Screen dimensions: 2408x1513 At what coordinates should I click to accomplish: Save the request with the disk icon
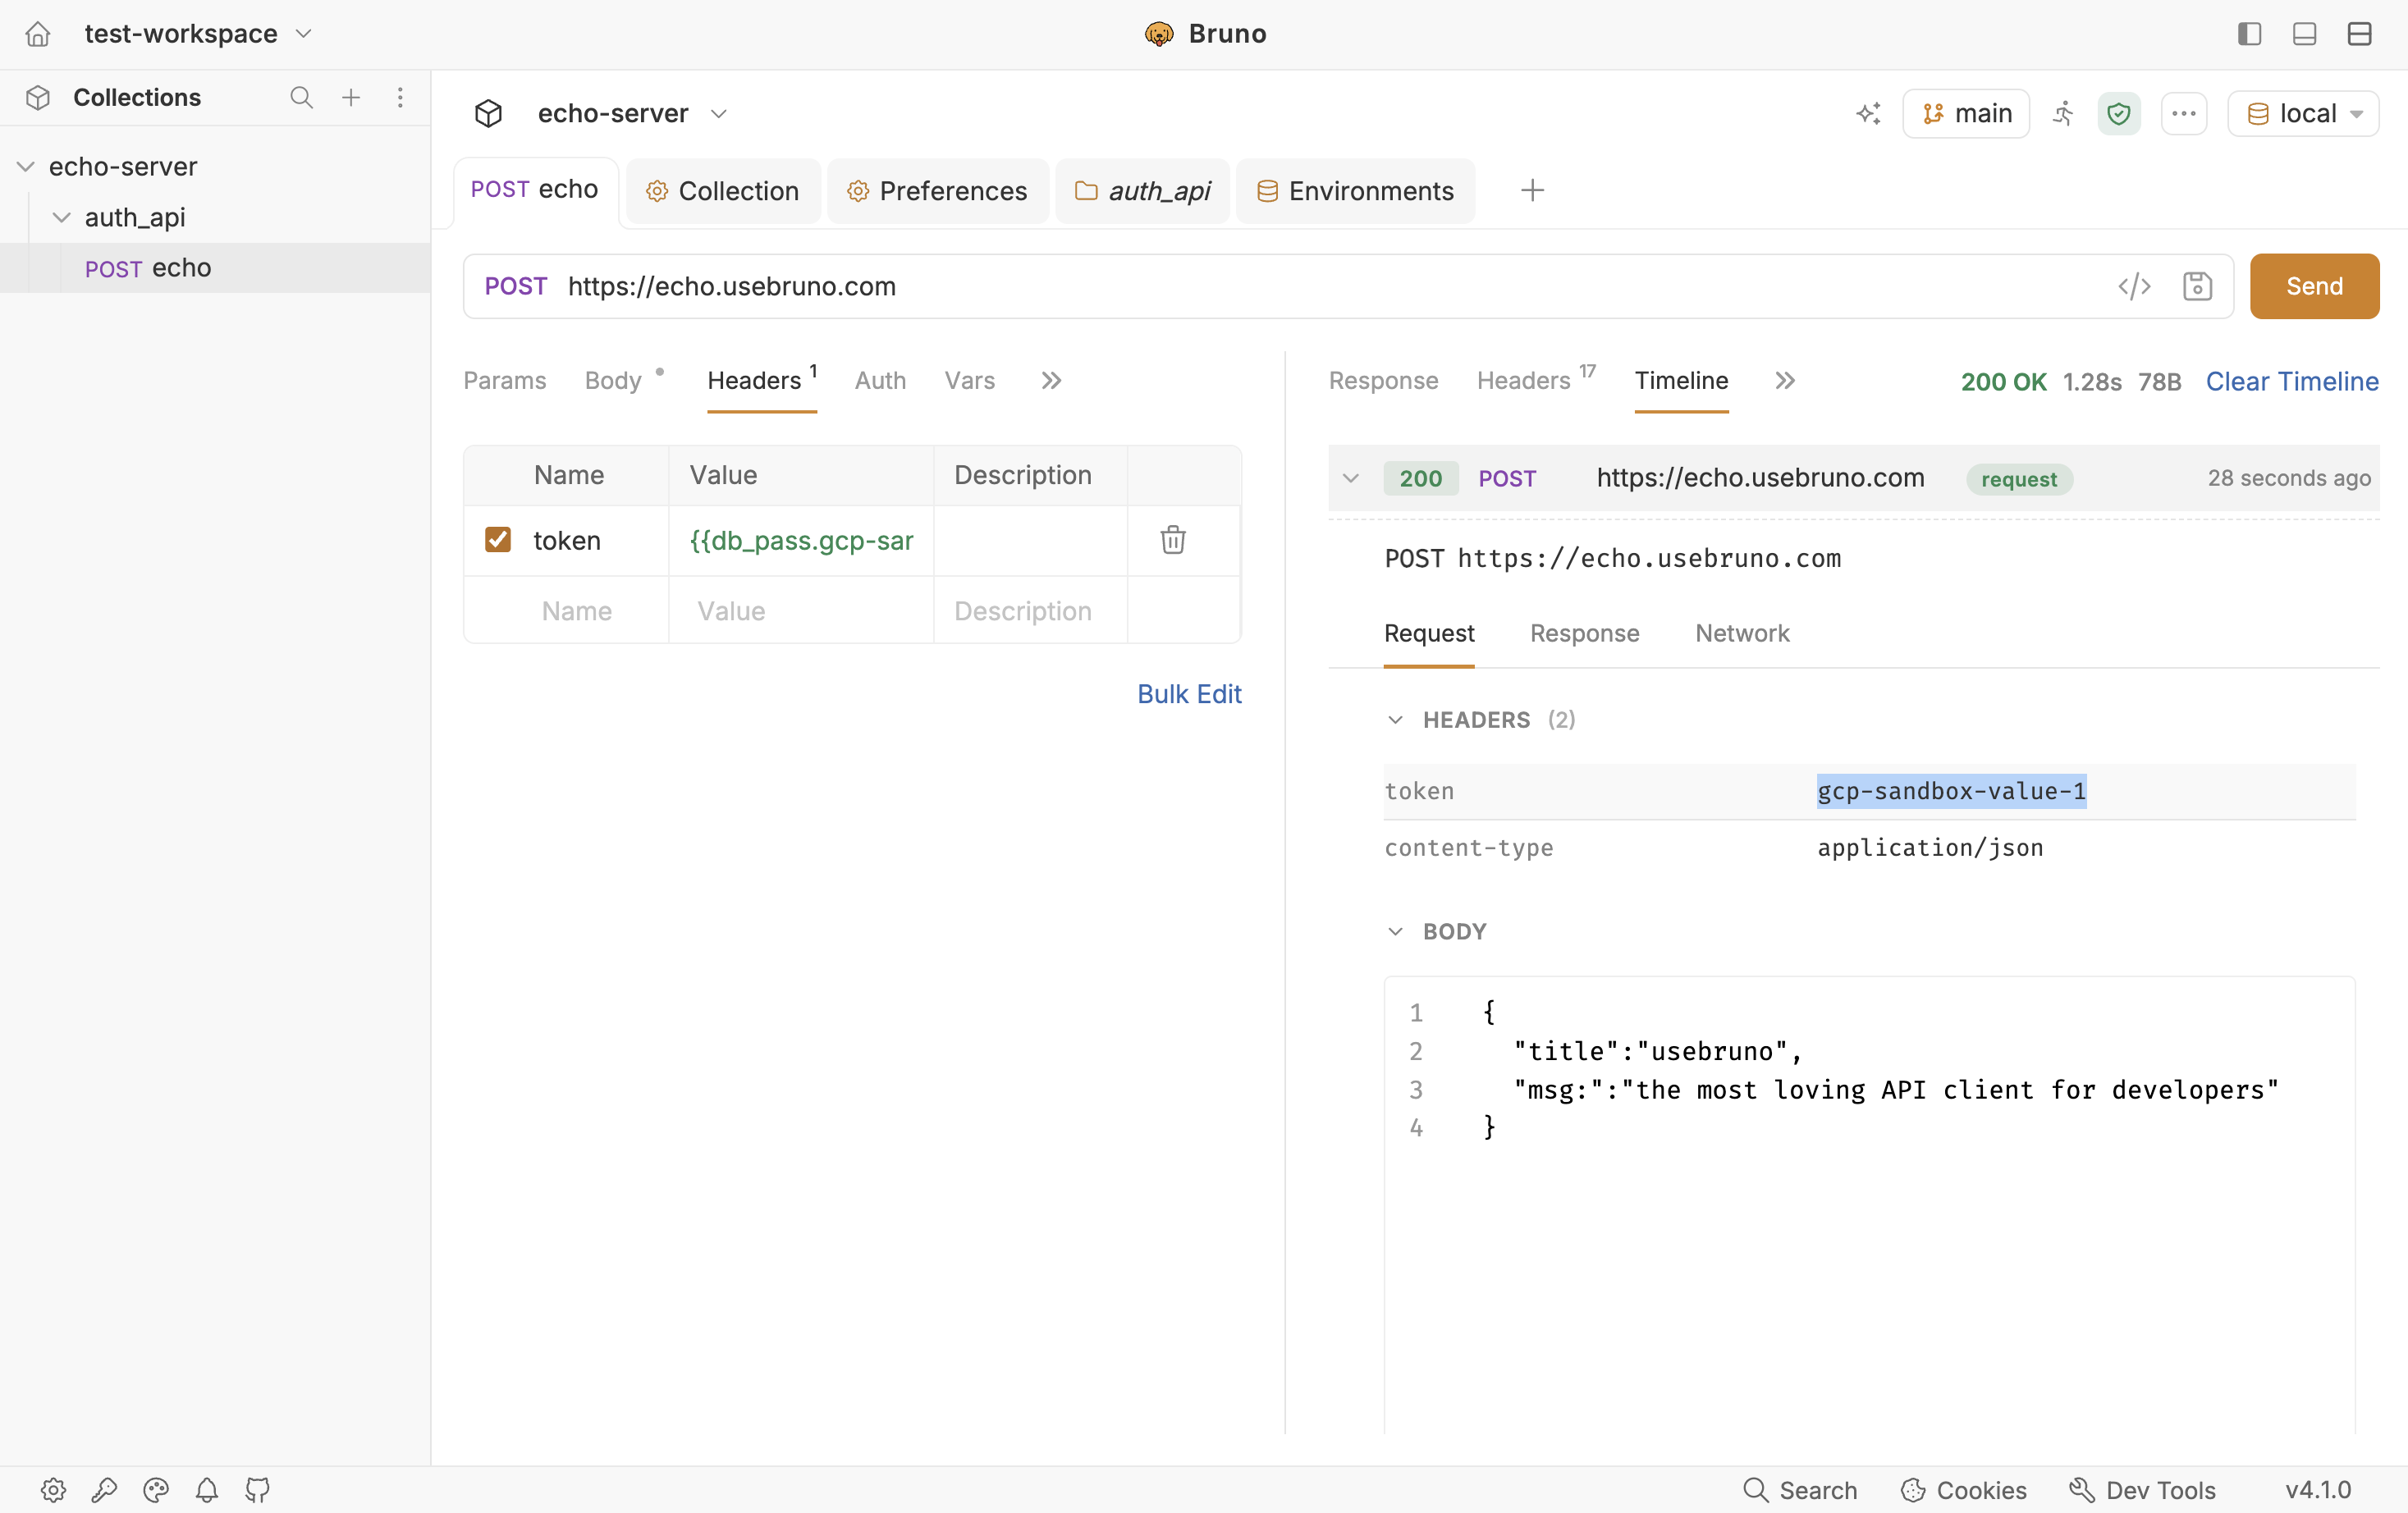[x=2197, y=287]
